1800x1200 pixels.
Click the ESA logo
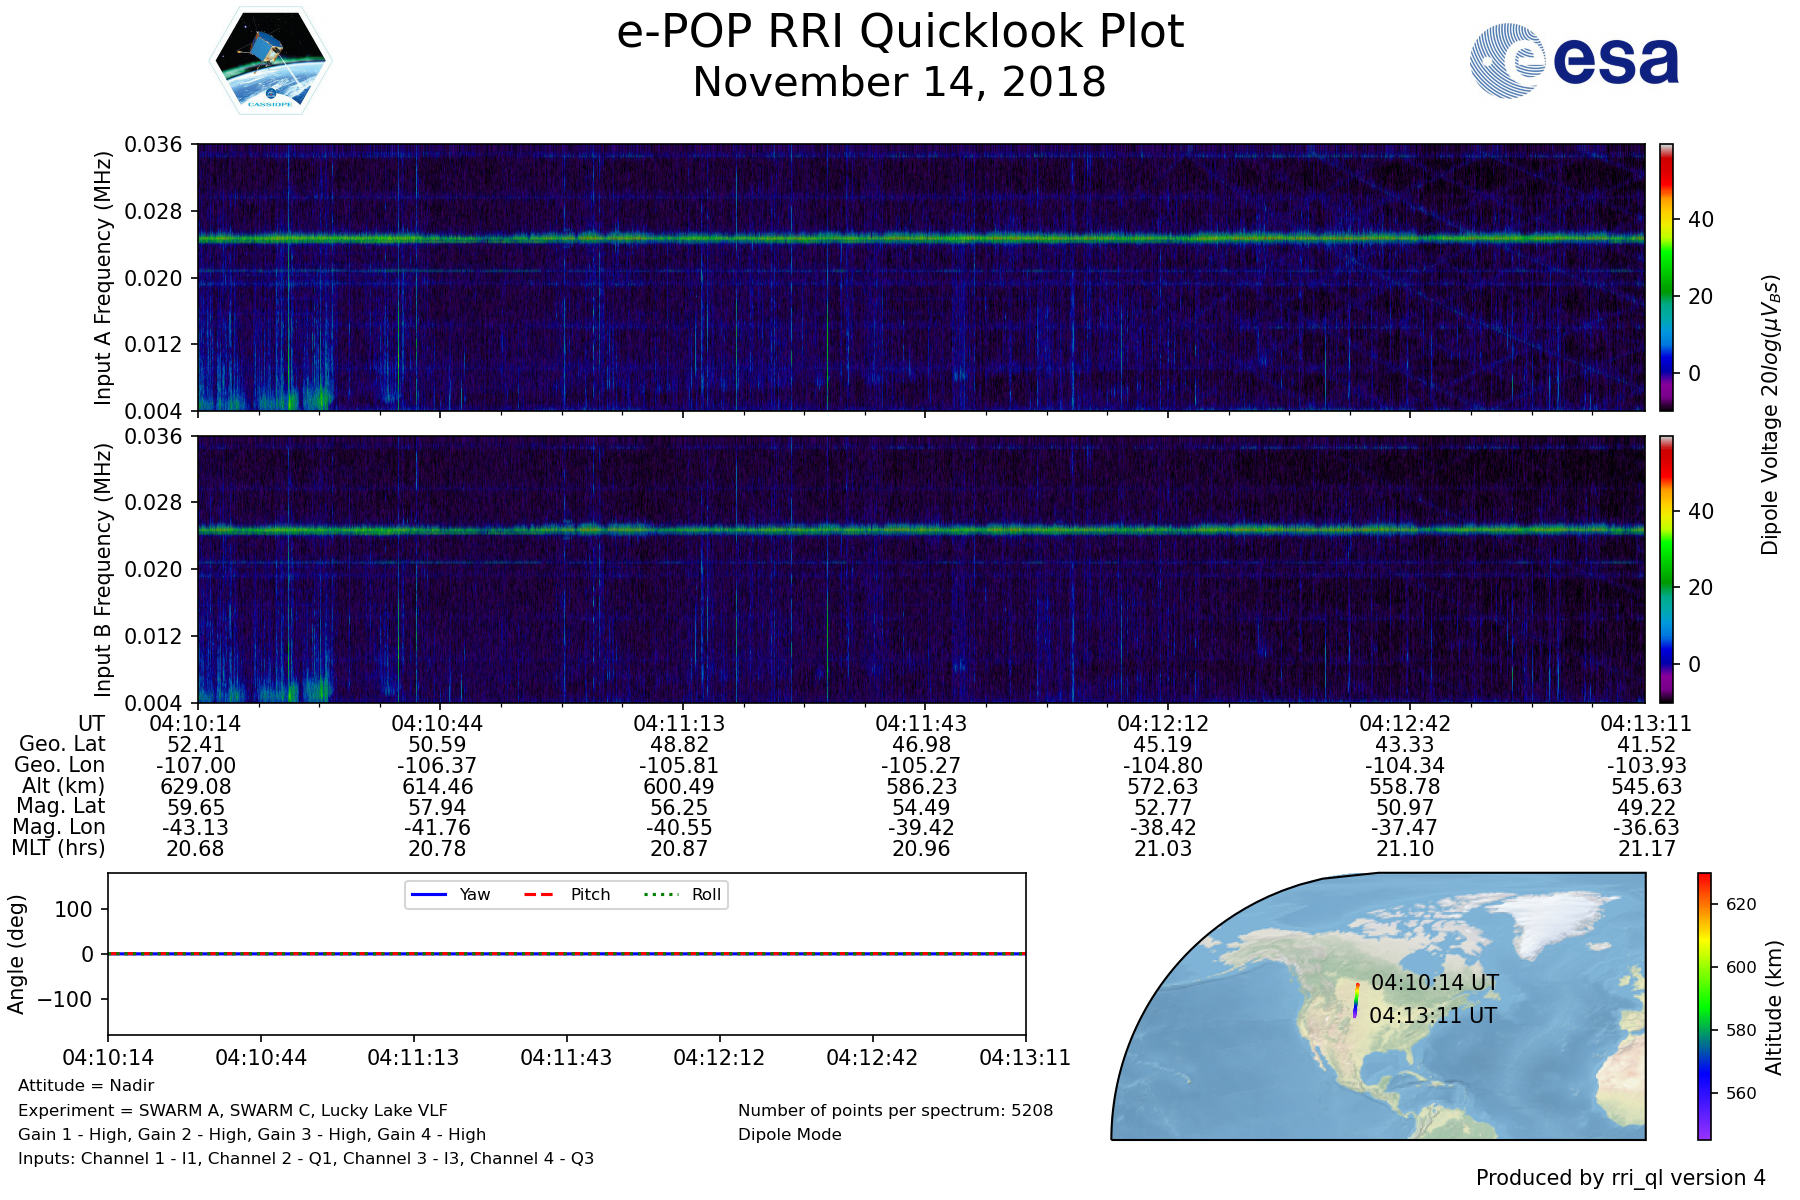(x=1574, y=61)
